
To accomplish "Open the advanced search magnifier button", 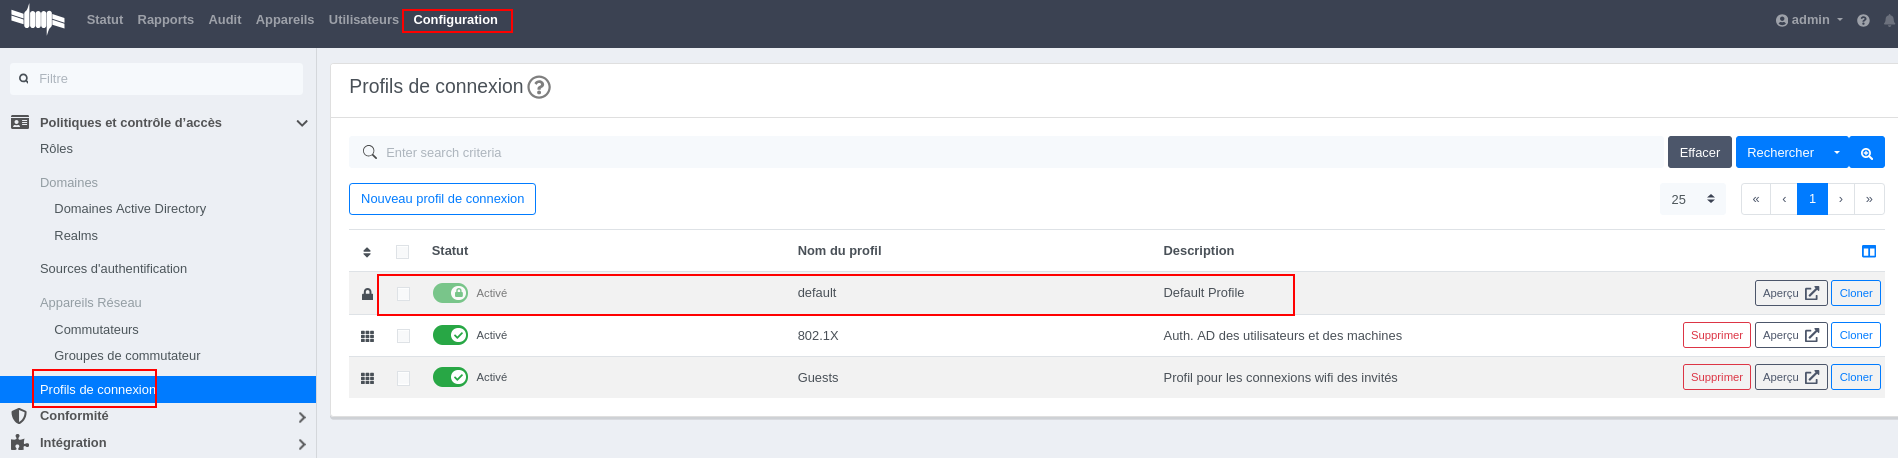I will click(1867, 152).
